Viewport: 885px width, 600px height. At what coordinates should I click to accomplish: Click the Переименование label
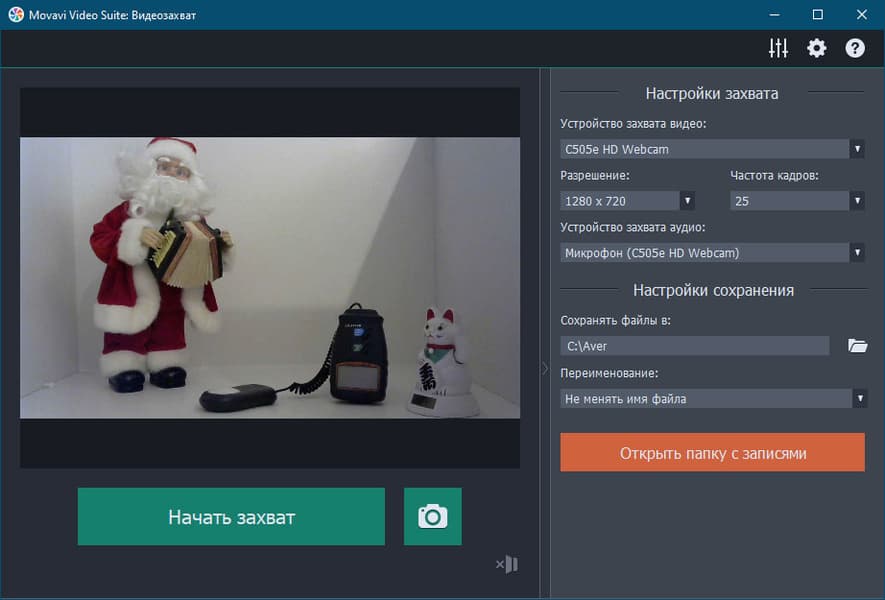click(x=609, y=373)
